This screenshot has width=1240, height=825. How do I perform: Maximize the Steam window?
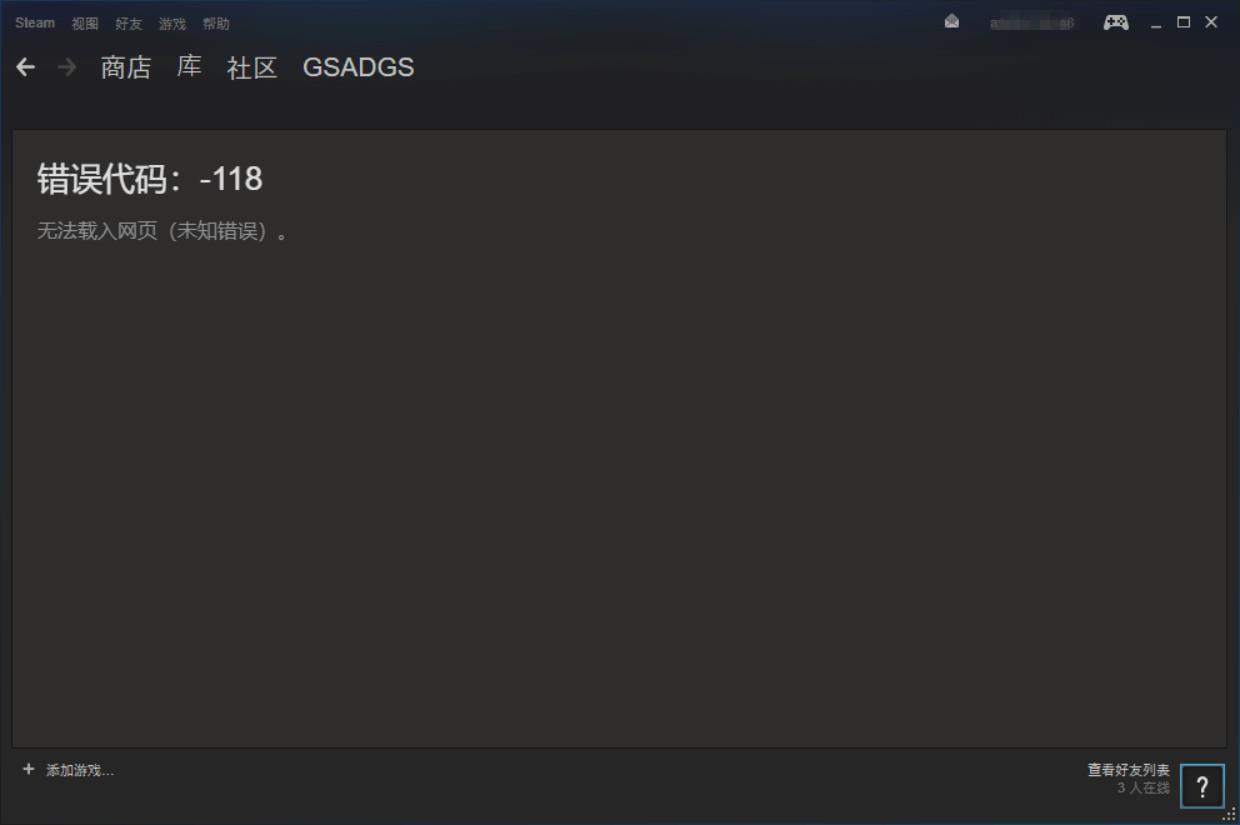[x=1184, y=22]
